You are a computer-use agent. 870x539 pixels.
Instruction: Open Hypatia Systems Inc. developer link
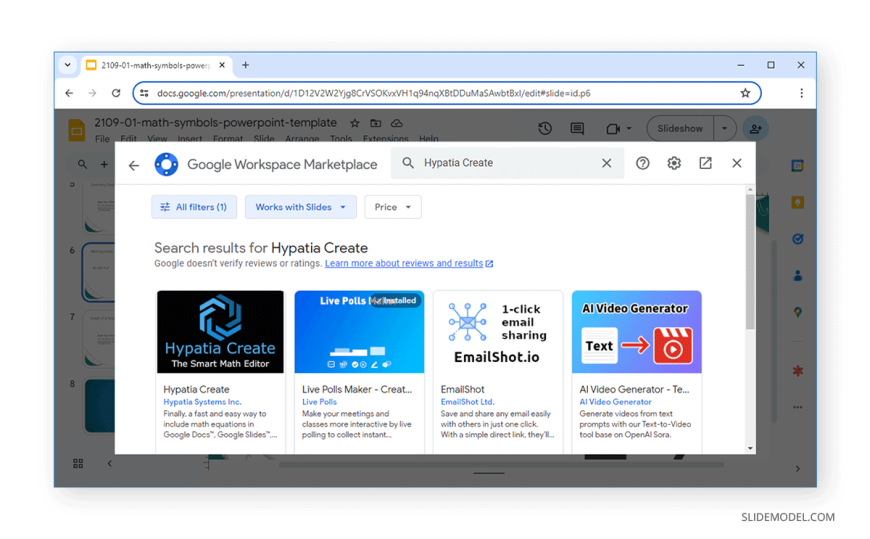pyautogui.click(x=203, y=402)
